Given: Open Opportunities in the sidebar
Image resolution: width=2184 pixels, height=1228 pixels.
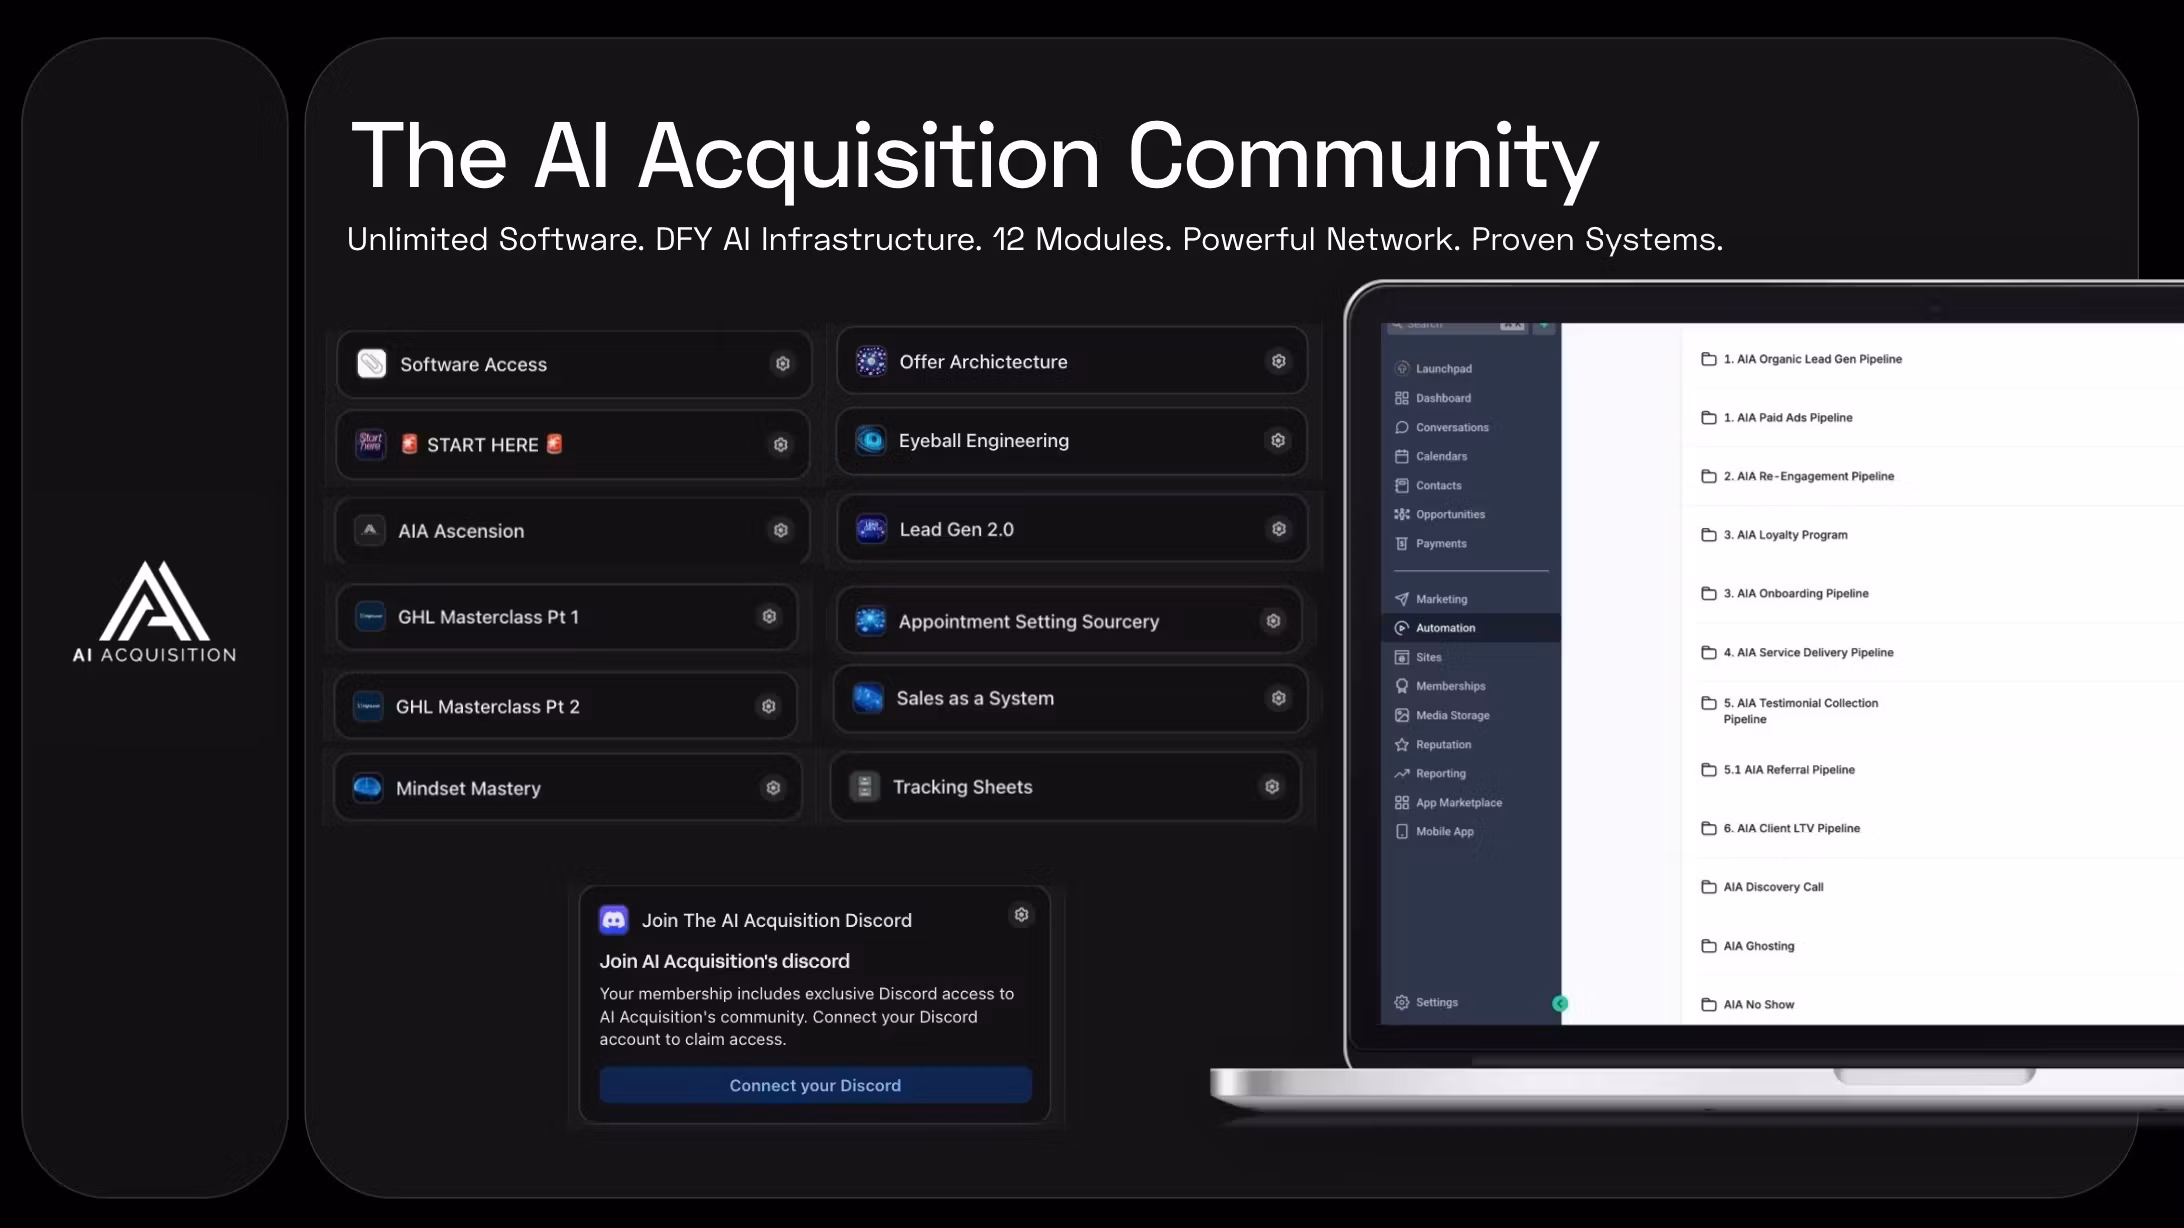Looking at the screenshot, I should [1449, 515].
